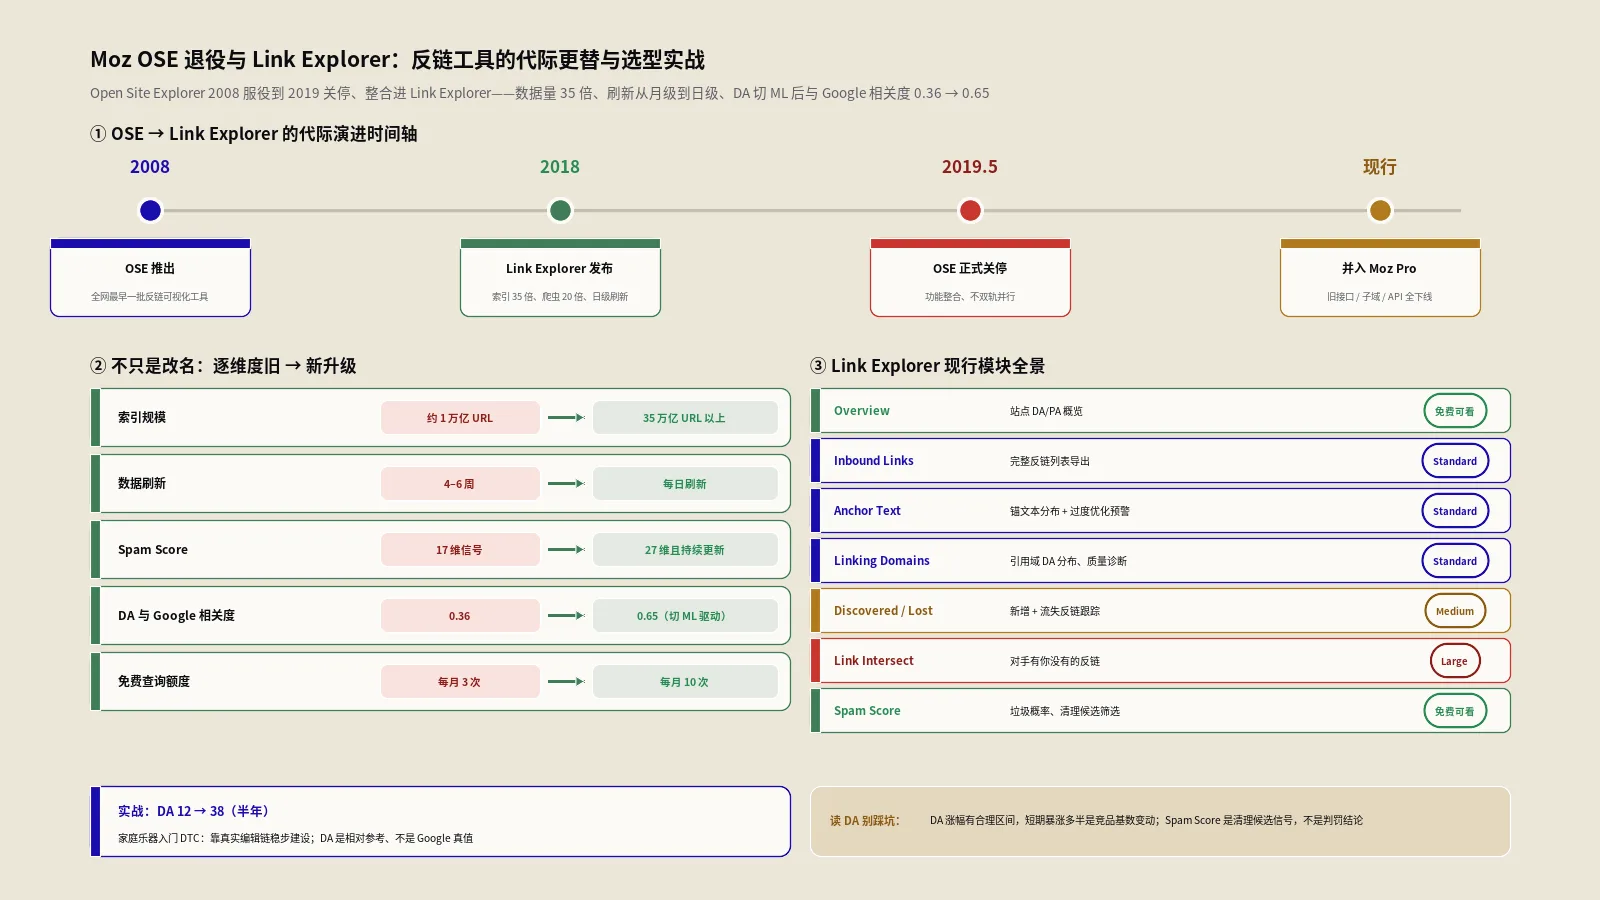
Task: Click the 2019.5 red timeline dot
Action: pyautogui.click(x=970, y=210)
